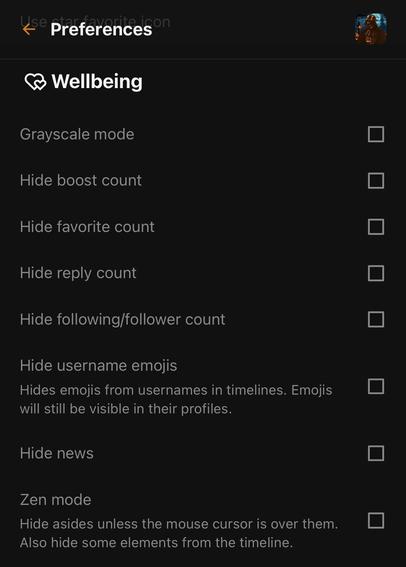The image size is (406, 567).
Task: Click the Preferences header title
Action: pos(101,29)
